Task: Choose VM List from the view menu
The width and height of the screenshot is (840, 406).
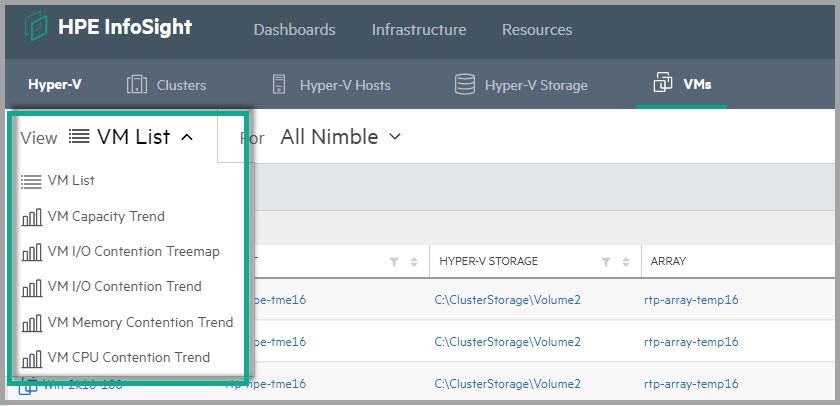Action: pos(71,181)
